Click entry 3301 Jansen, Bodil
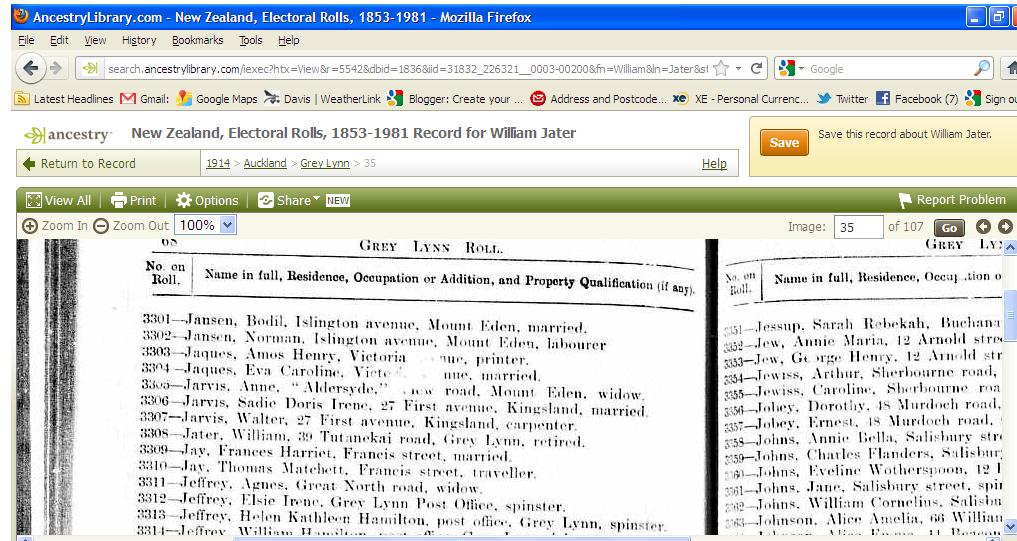The image size is (1017, 541). (x=365, y=322)
